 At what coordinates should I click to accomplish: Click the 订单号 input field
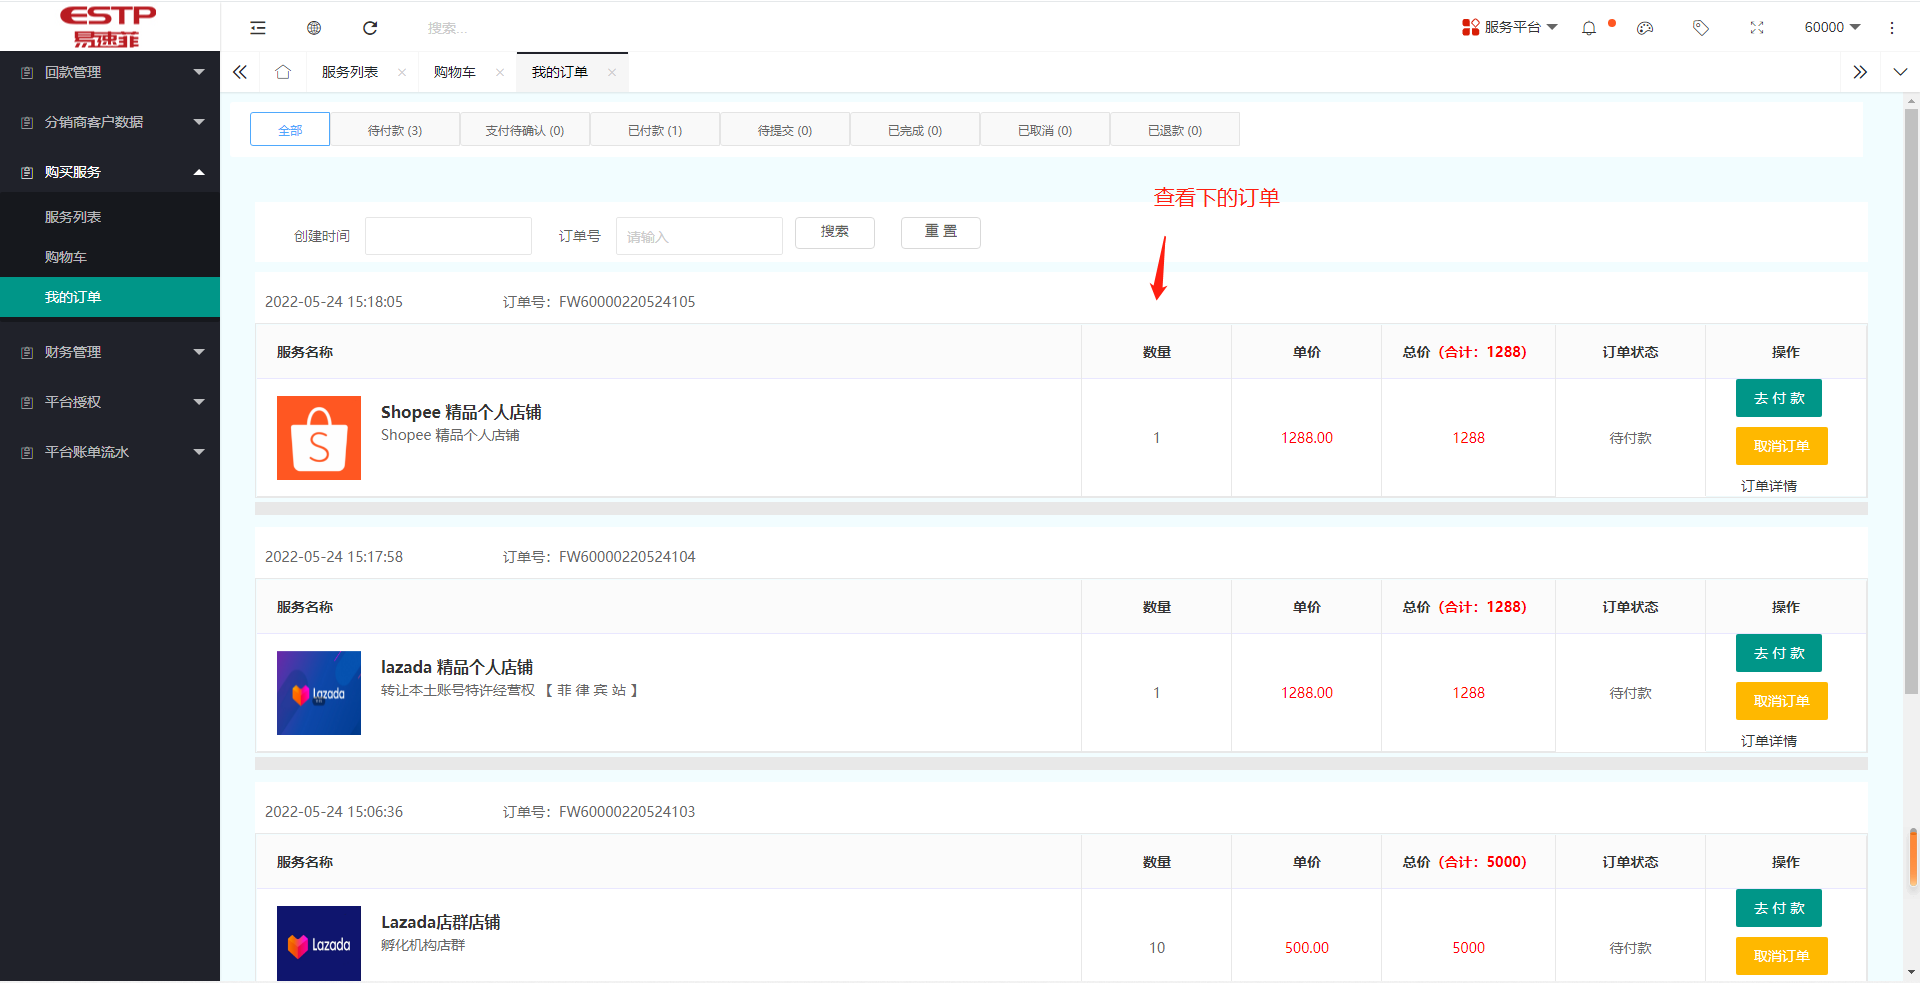699,236
